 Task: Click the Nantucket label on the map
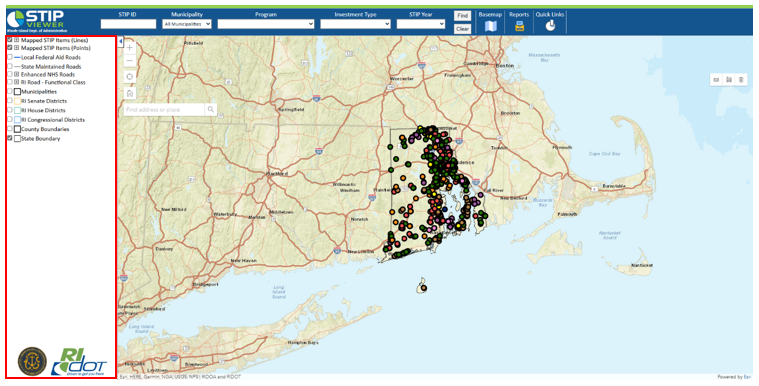[642, 265]
